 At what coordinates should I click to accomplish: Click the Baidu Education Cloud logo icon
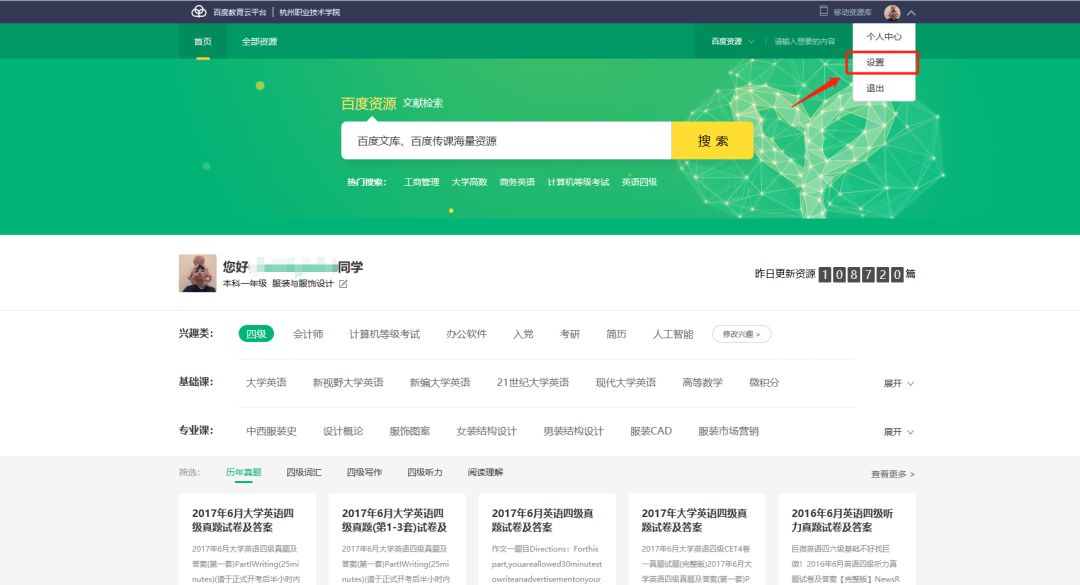pos(198,12)
